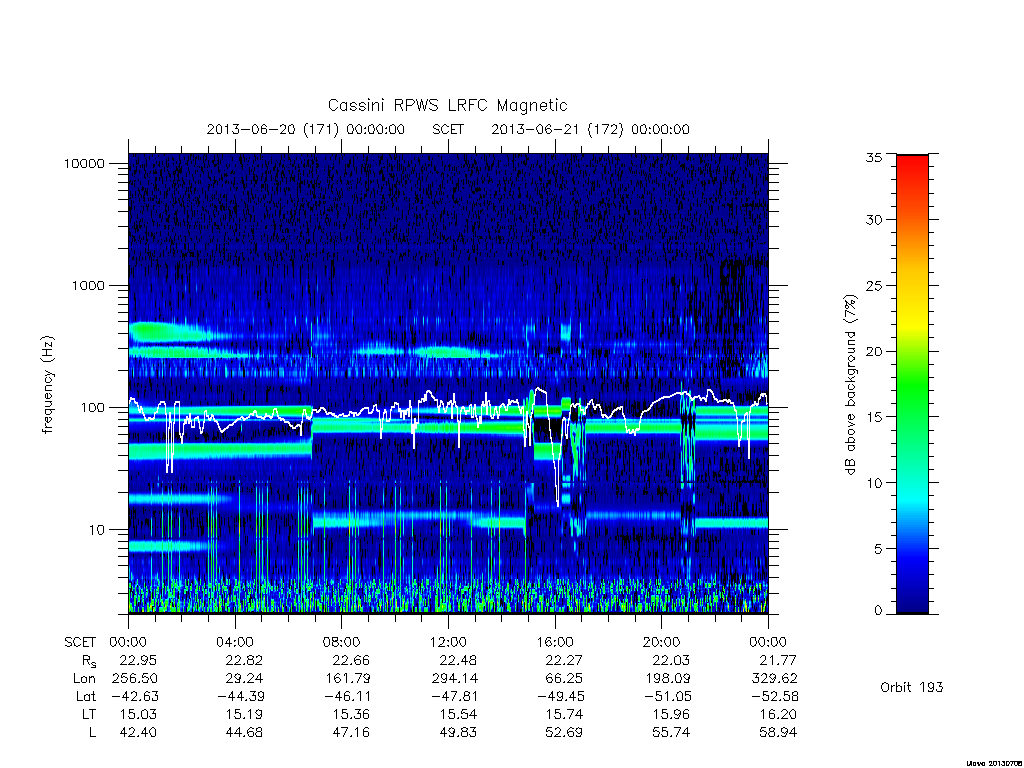Click the "20" value on color scale

click(x=873, y=351)
